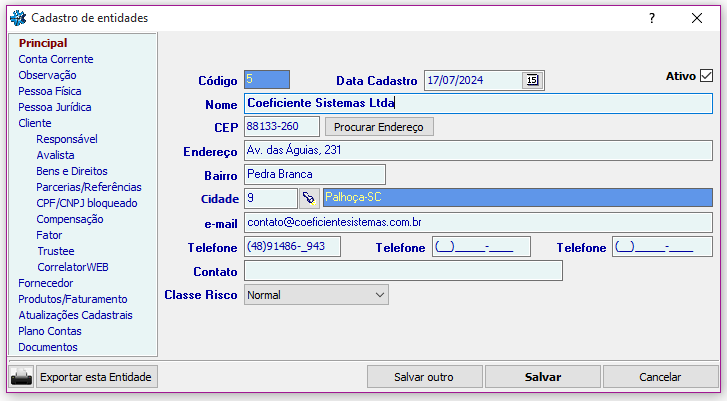Click the empty Contato field

[x=403, y=271]
